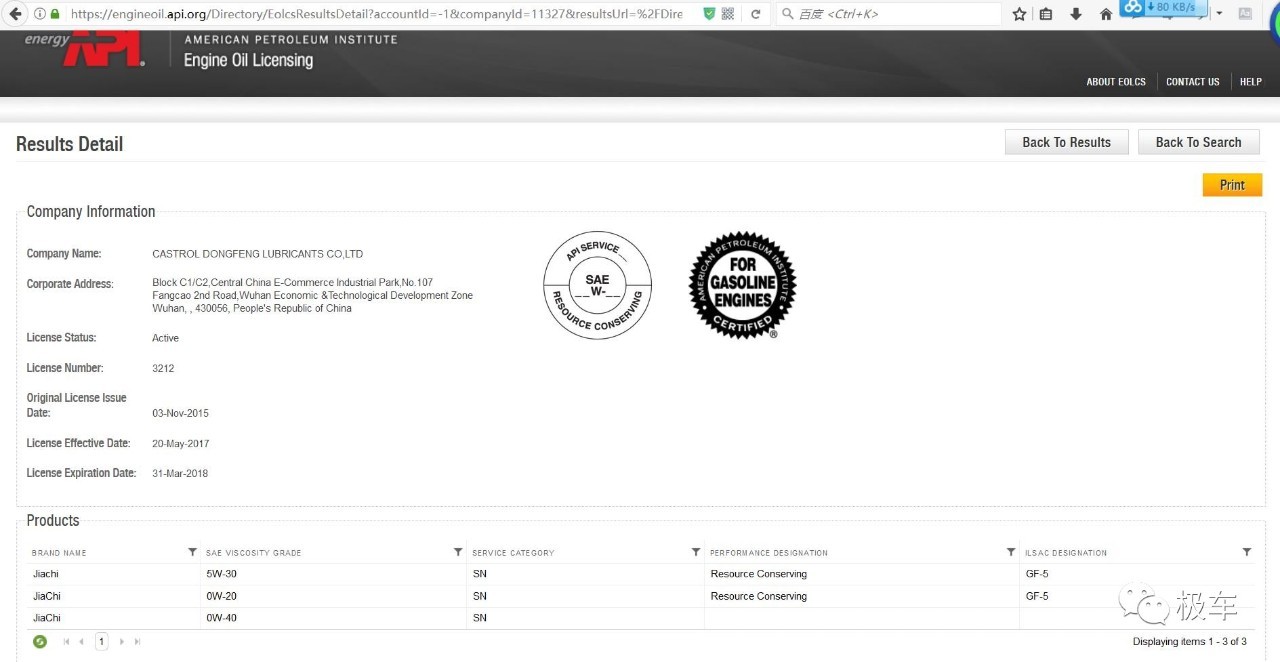Click the Results Detail page heading

tap(70, 144)
